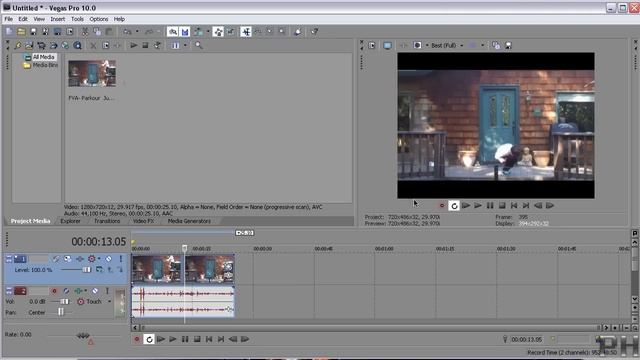Arm audio track 2 for recording
This screenshot has width=640, height=360.
54,291
